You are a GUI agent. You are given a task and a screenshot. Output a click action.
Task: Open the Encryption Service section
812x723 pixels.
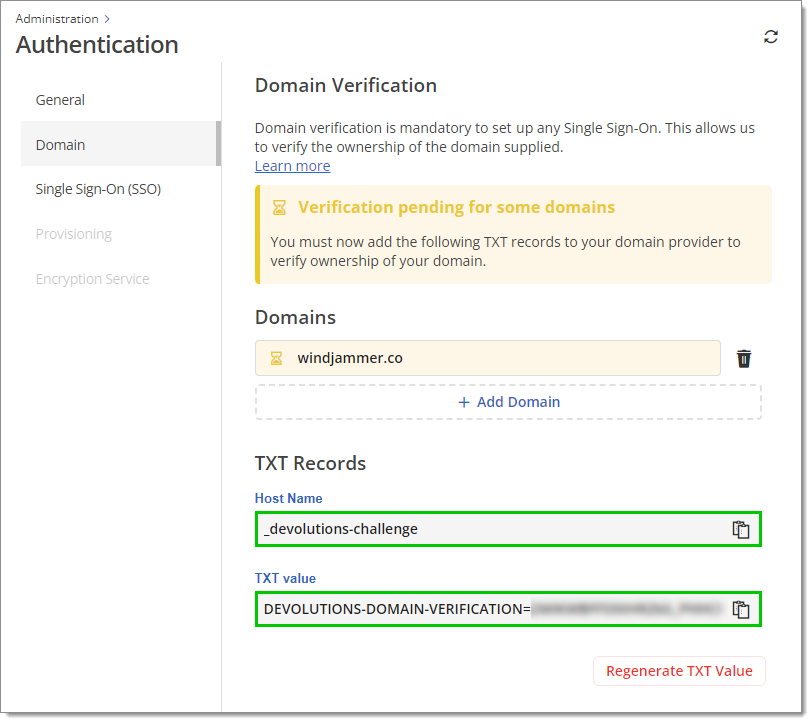click(x=92, y=279)
